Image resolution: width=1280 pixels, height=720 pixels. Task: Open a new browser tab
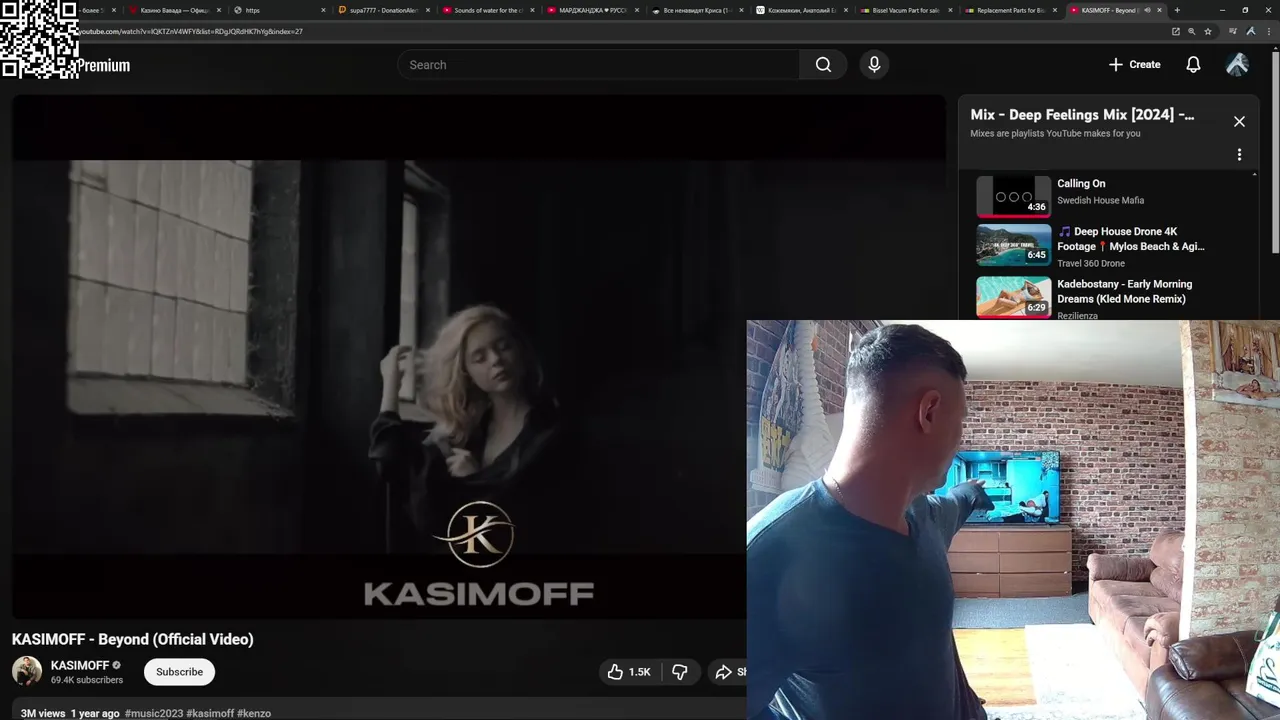(1177, 10)
